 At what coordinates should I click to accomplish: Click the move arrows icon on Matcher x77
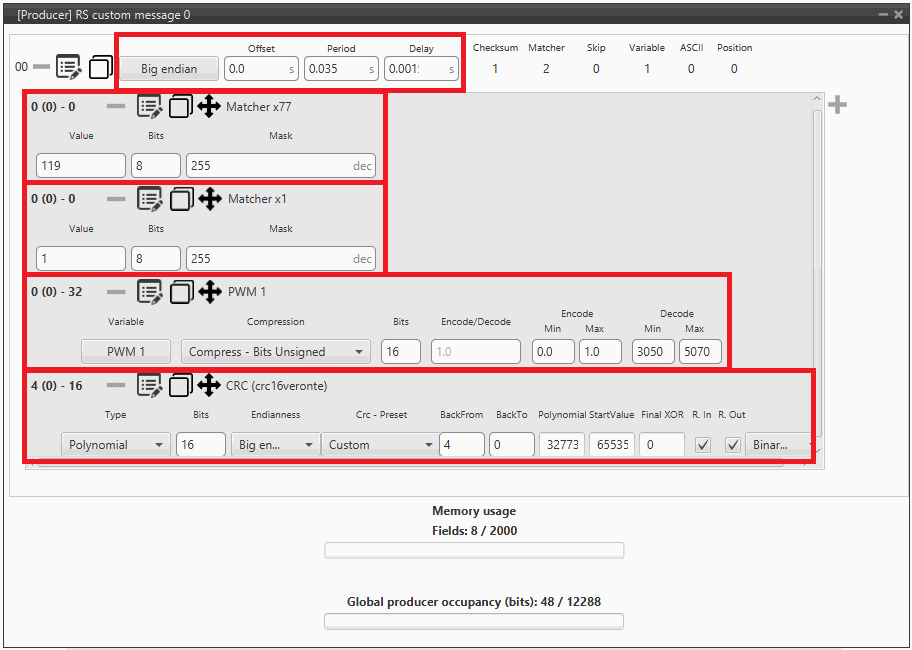point(209,107)
